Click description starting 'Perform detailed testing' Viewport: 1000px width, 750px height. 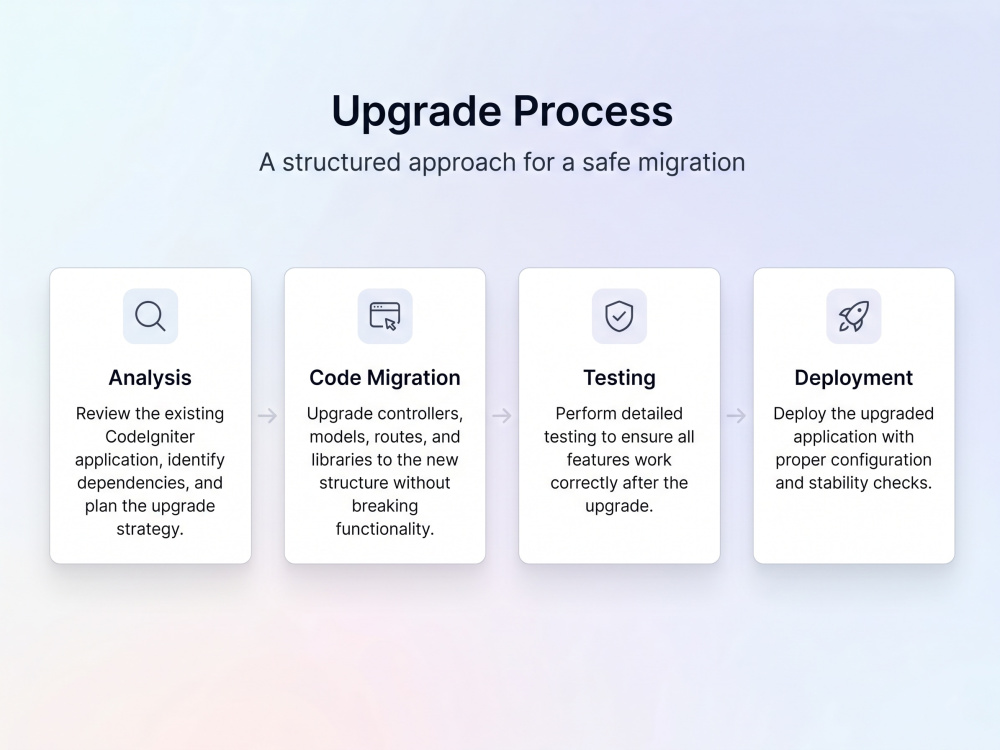click(619, 460)
